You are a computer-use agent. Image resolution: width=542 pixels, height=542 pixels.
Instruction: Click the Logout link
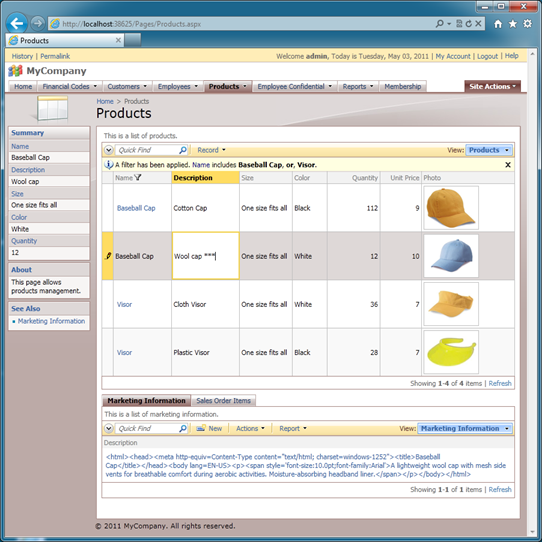487,56
